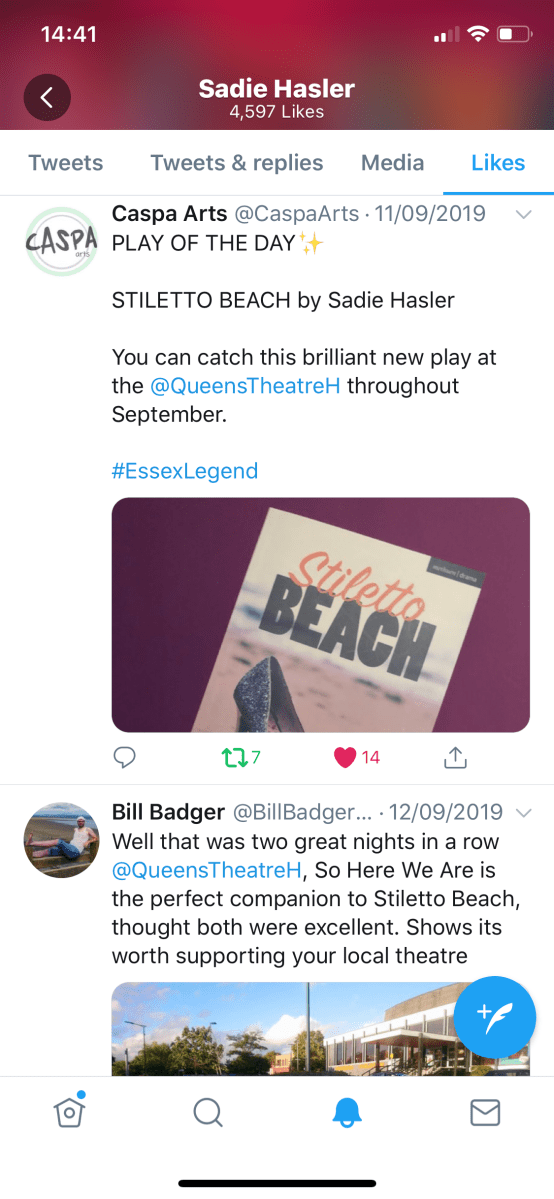Expand Caspa Arts tweet options chevron
This screenshot has width=554, height=1199.
(x=524, y=215)
